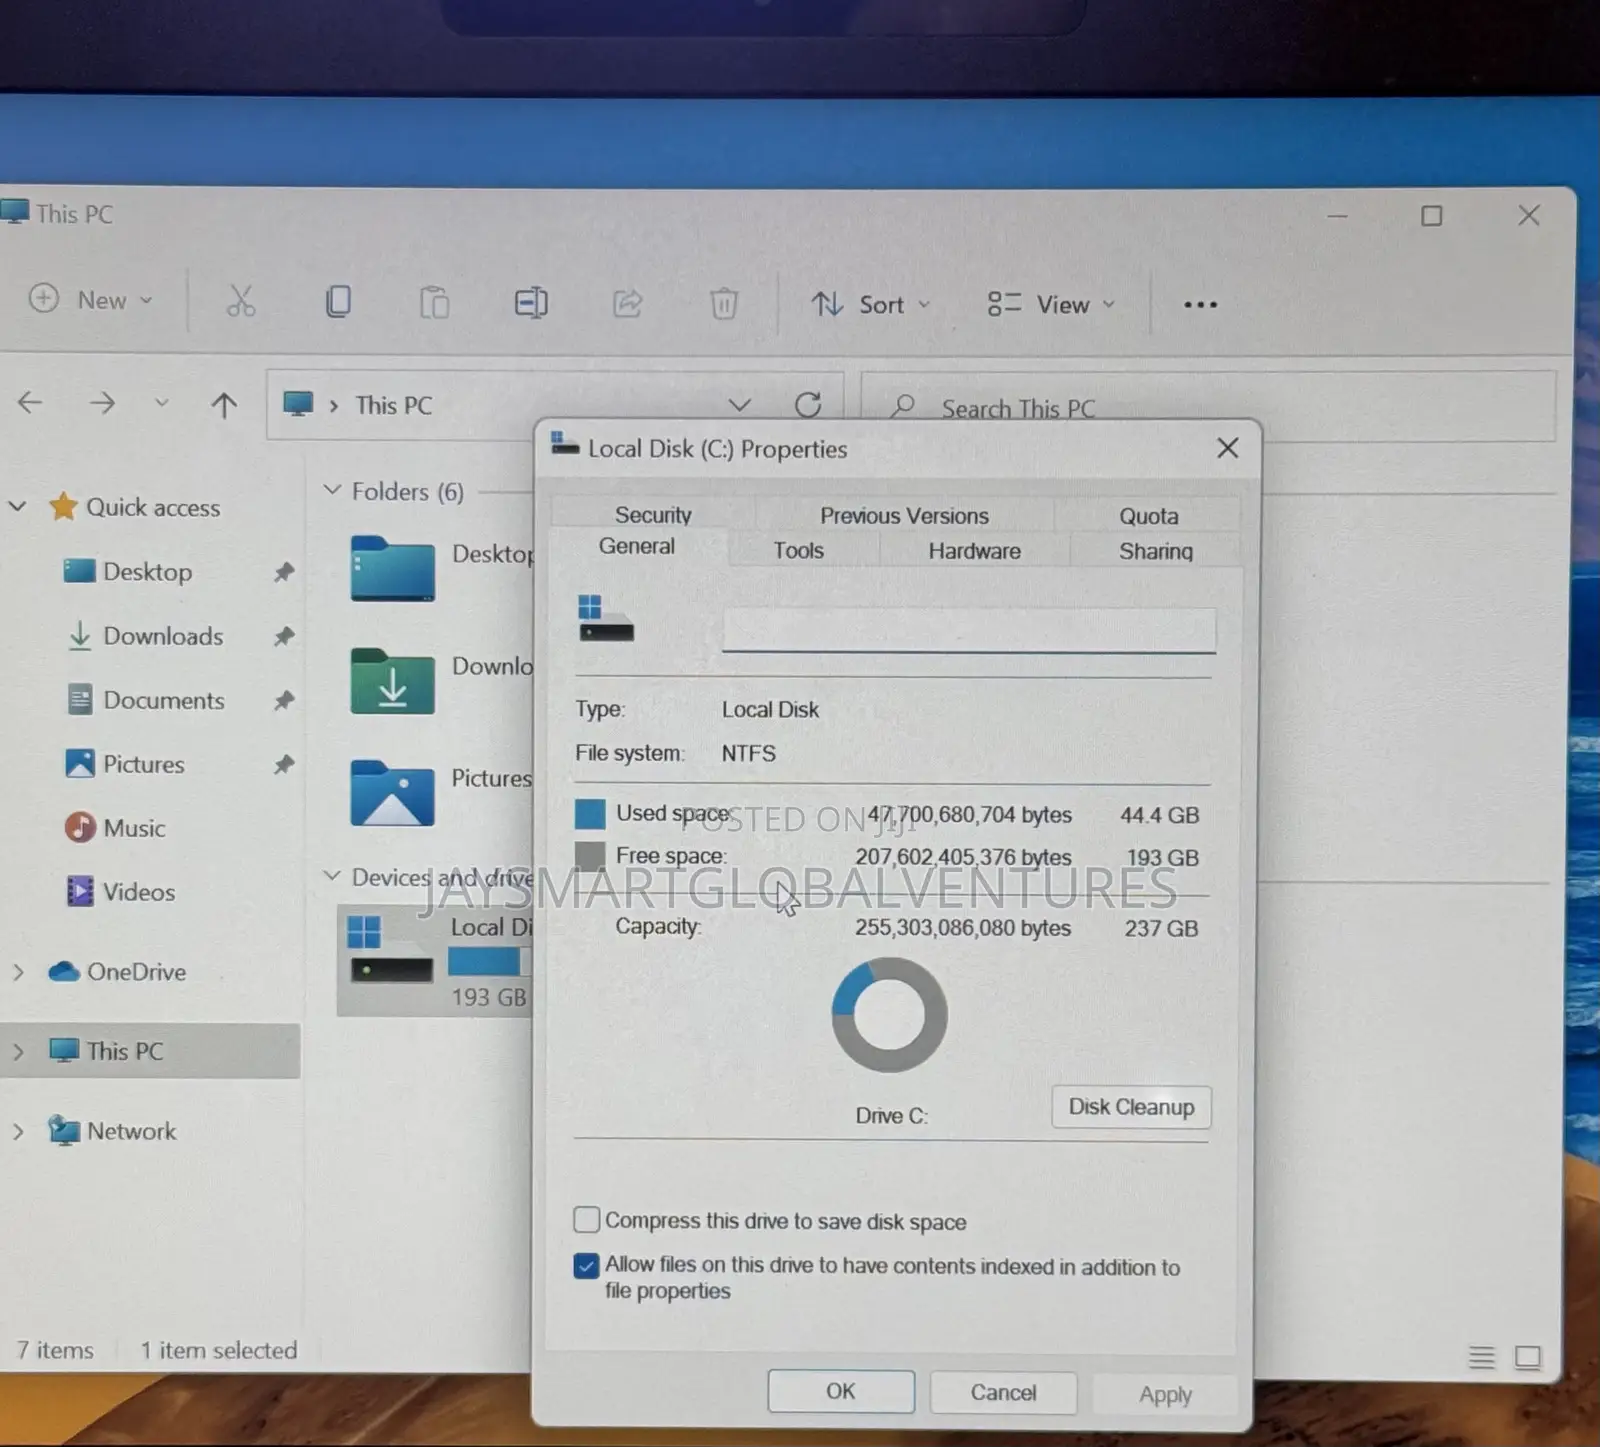Click the Search This PC box

[x=1207, y=406]
